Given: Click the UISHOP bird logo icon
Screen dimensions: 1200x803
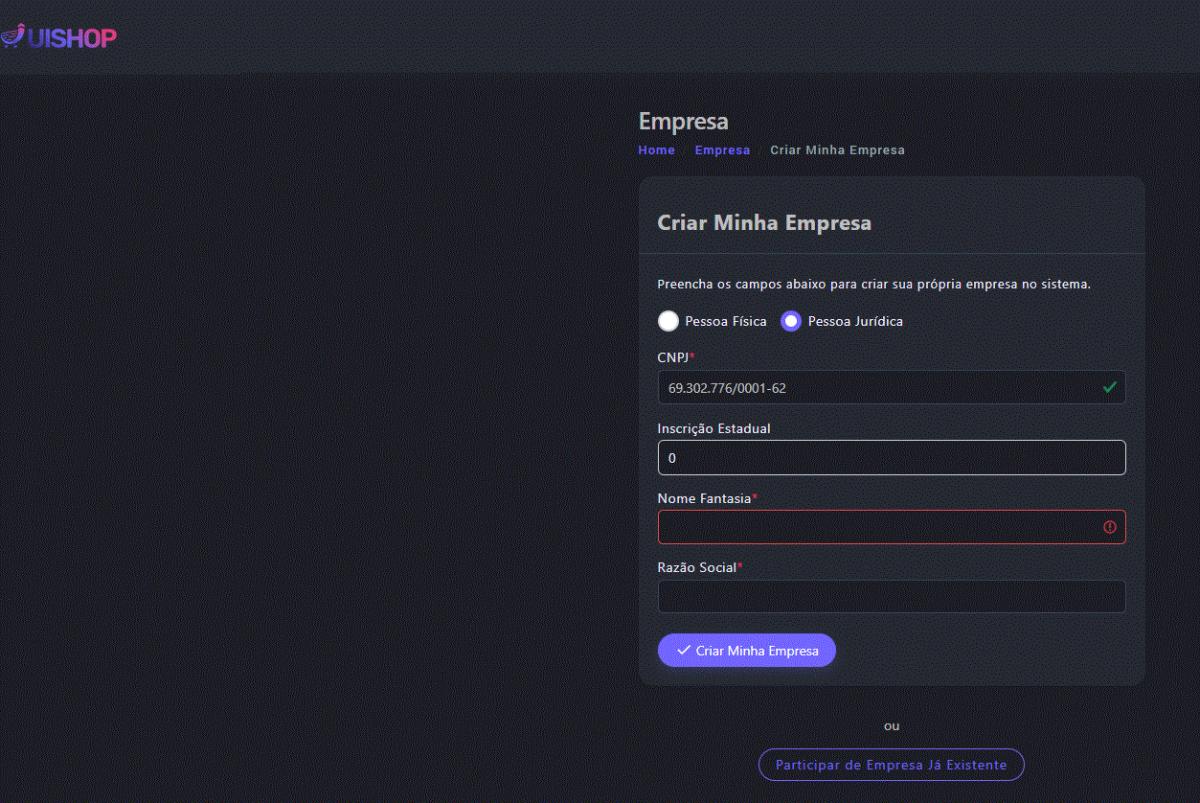Looking at the screenshot, I should point(12,37).
